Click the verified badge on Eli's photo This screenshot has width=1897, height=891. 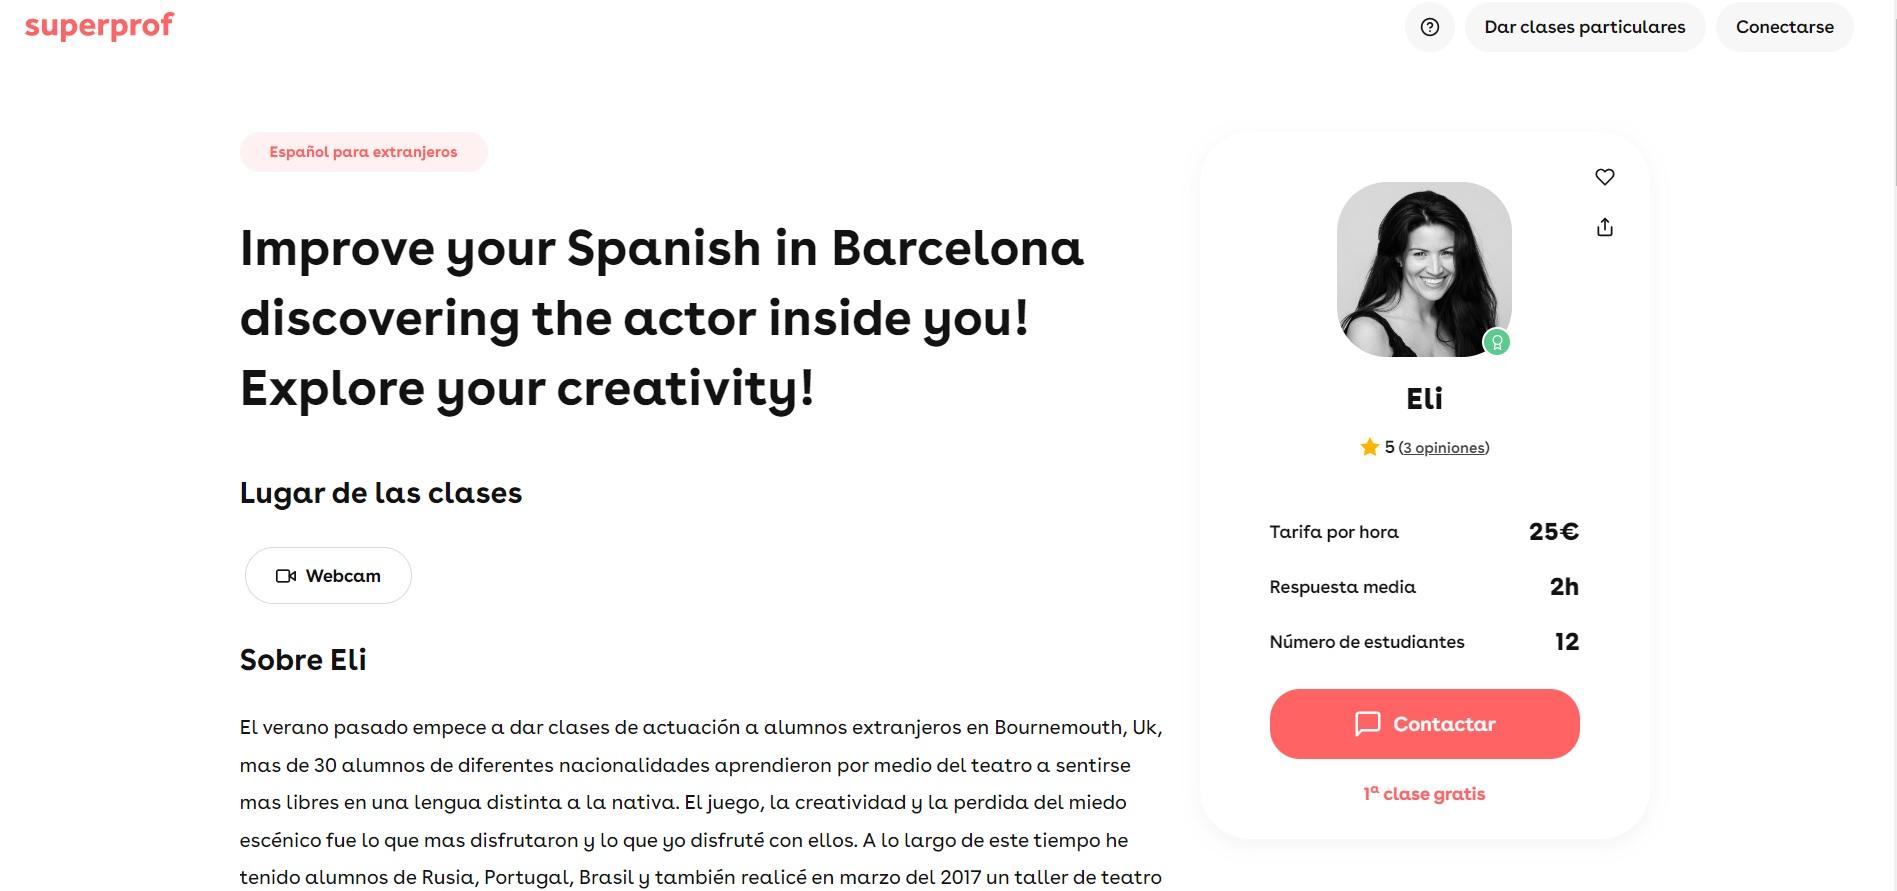pos(1497,342)
